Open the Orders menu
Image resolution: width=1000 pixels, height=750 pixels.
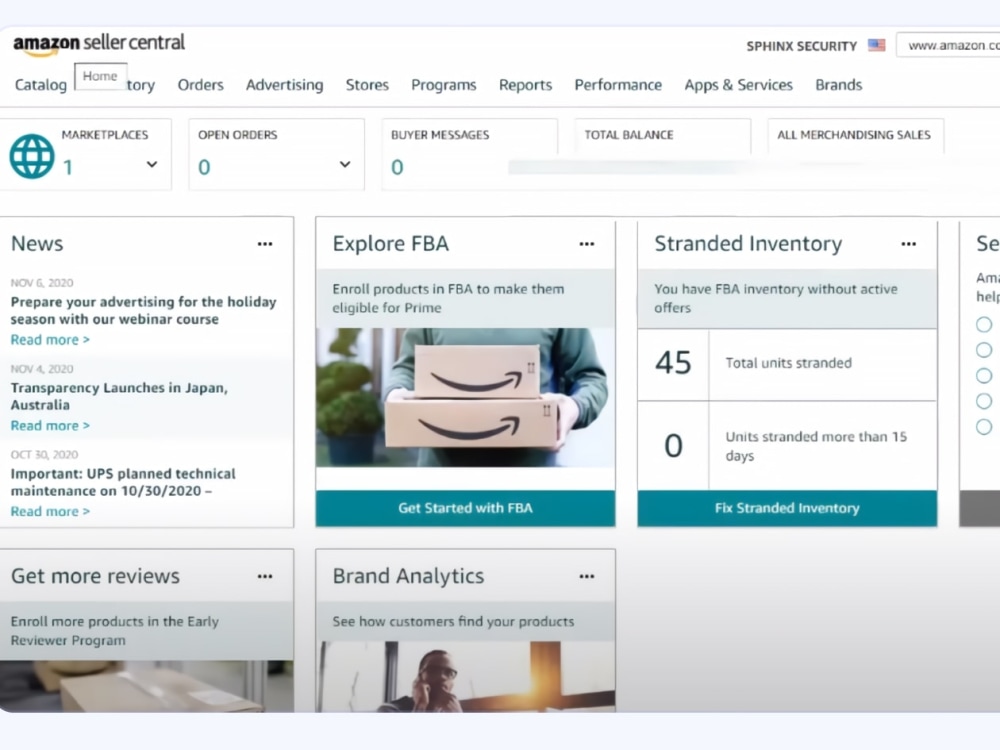coord(200,85)
